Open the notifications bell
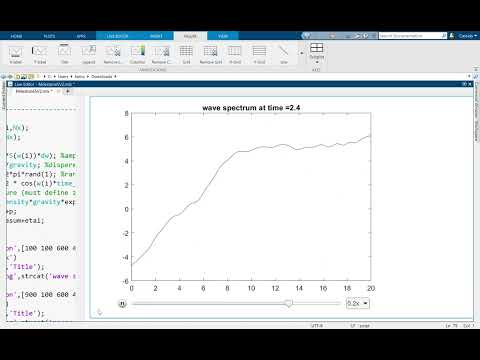The image size is (480, 360). pos(452,36)
